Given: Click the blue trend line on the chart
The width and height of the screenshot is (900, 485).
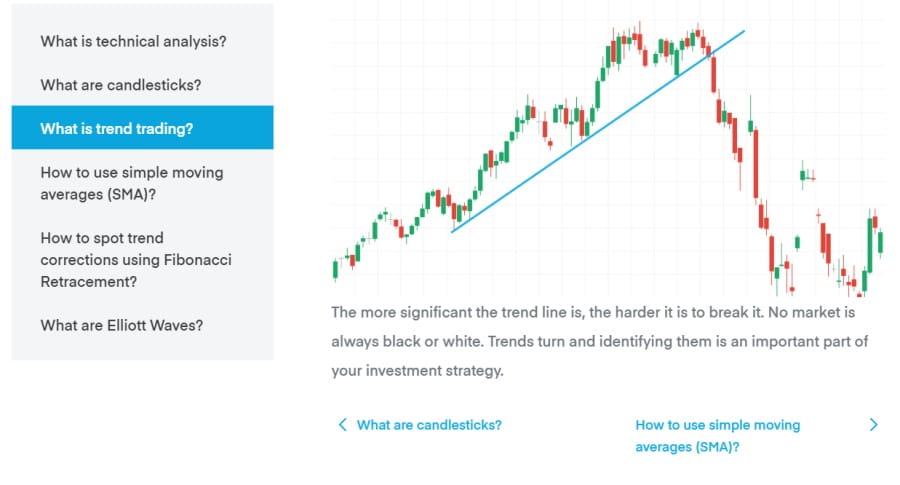Looking at the screenshot, I should [x=598, y=131].
